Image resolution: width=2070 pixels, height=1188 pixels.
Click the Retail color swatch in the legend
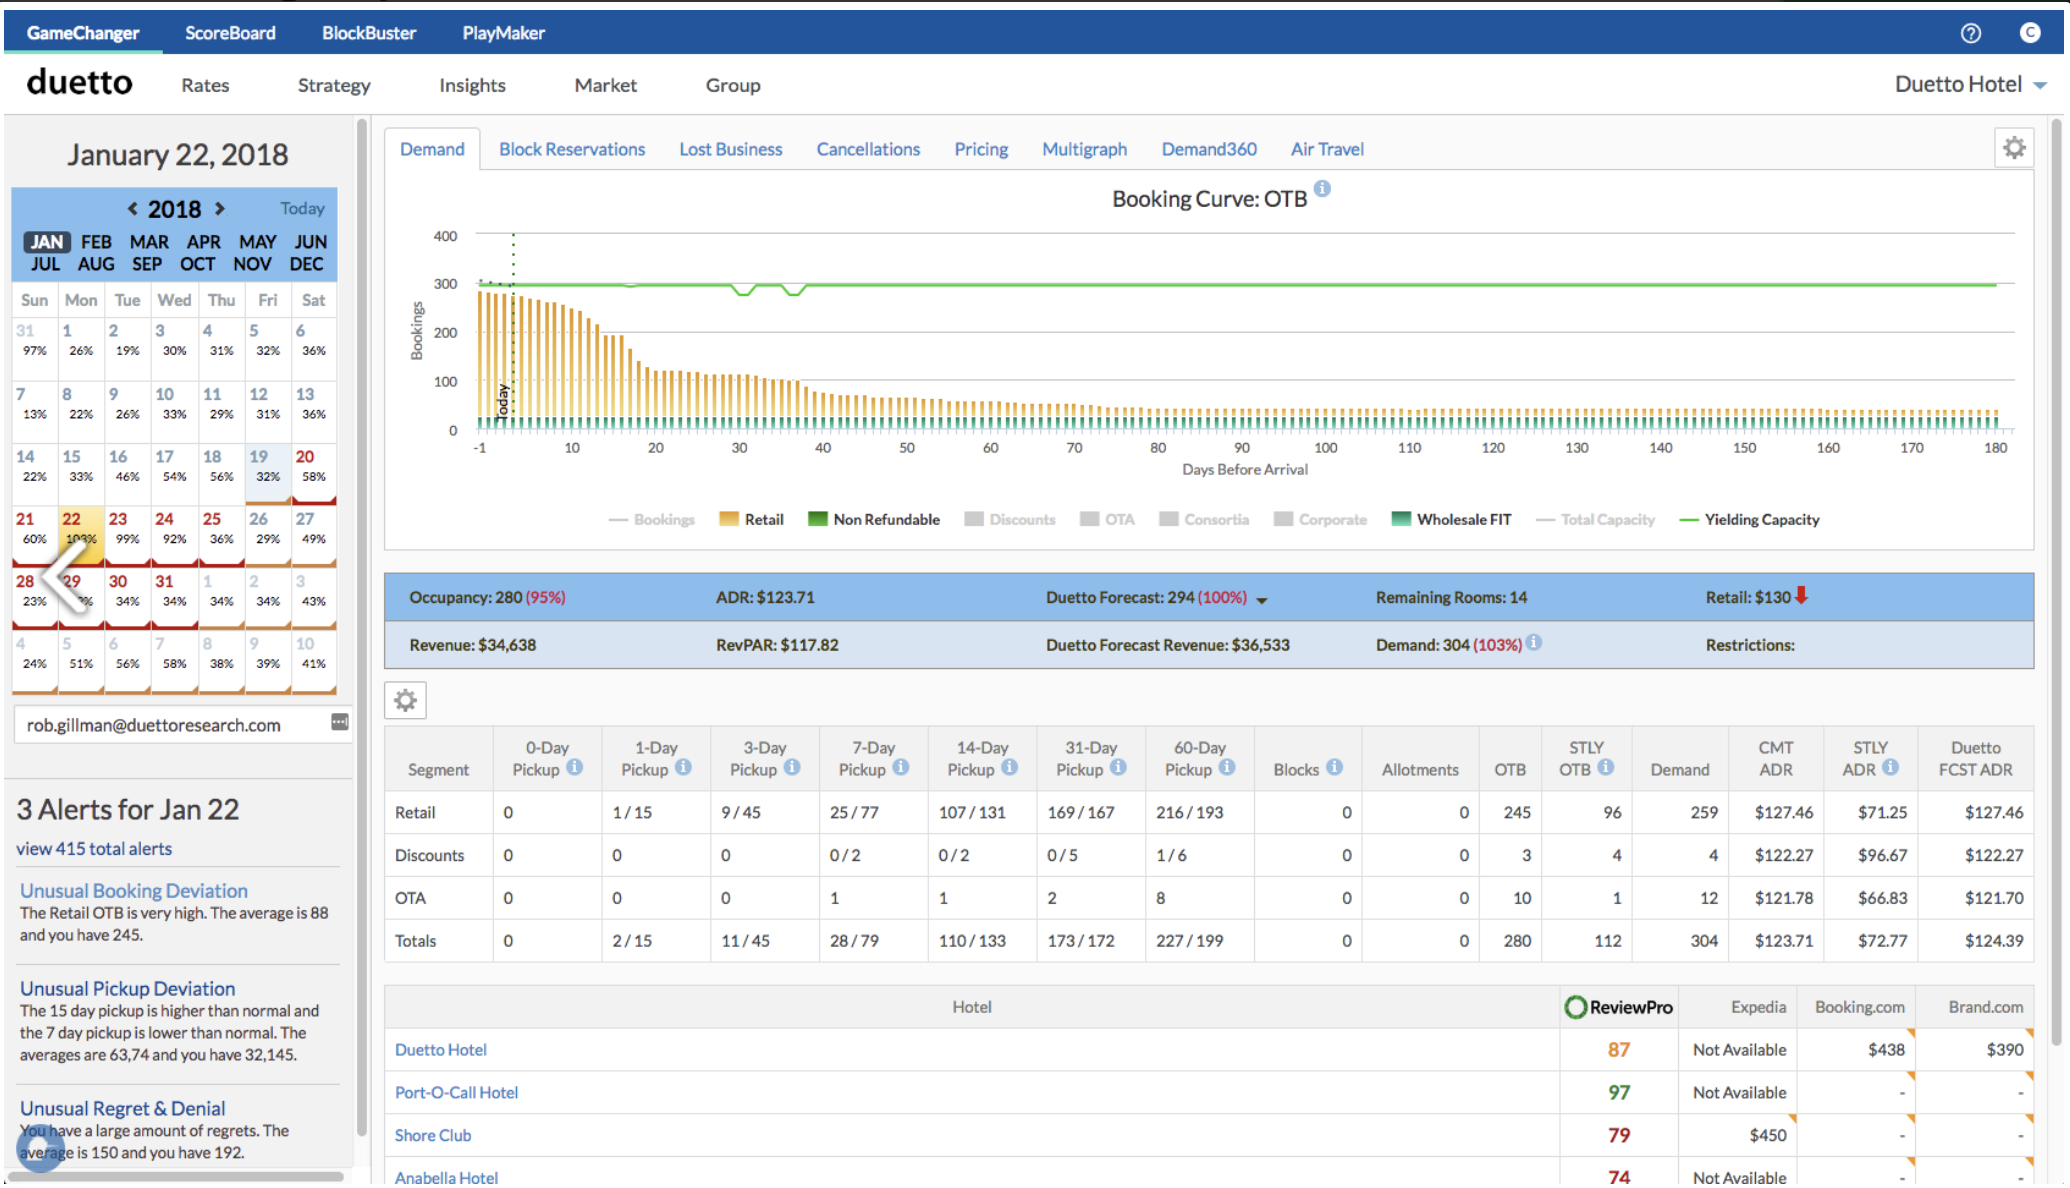pos(727,519)
